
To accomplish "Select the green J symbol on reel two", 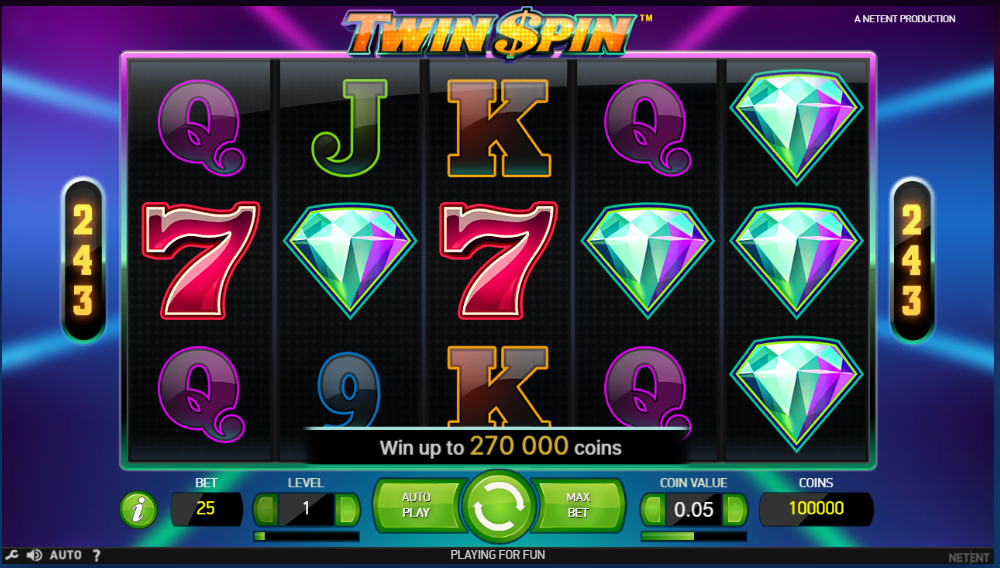I will (x=349, y=127).
